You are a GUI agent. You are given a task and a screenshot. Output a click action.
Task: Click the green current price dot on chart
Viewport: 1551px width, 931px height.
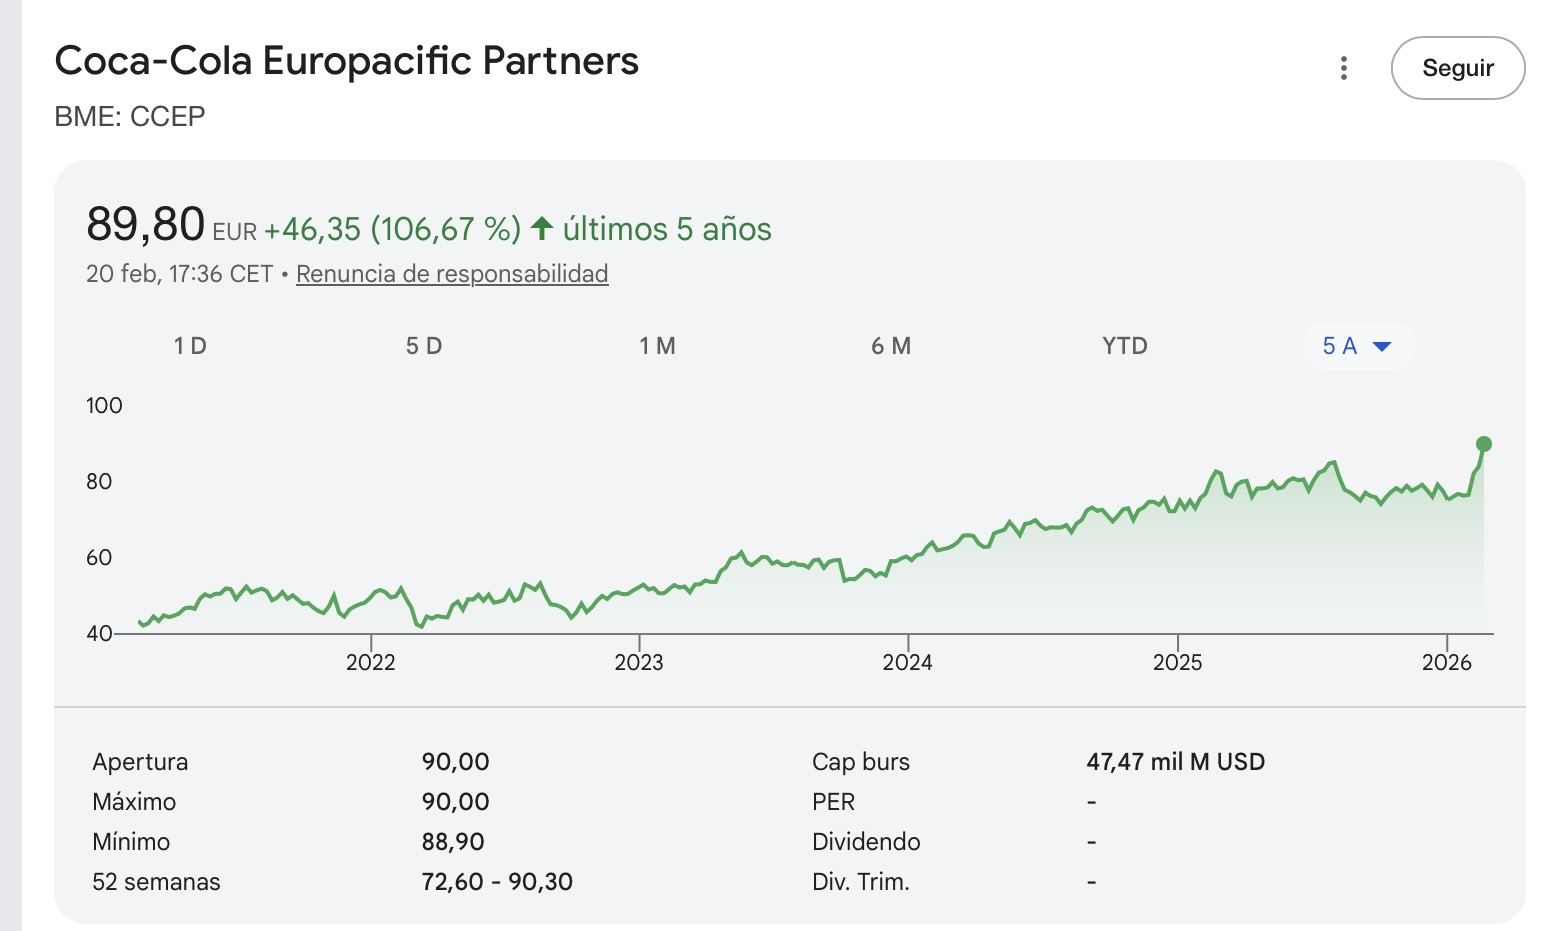[x=1484, y=444]
